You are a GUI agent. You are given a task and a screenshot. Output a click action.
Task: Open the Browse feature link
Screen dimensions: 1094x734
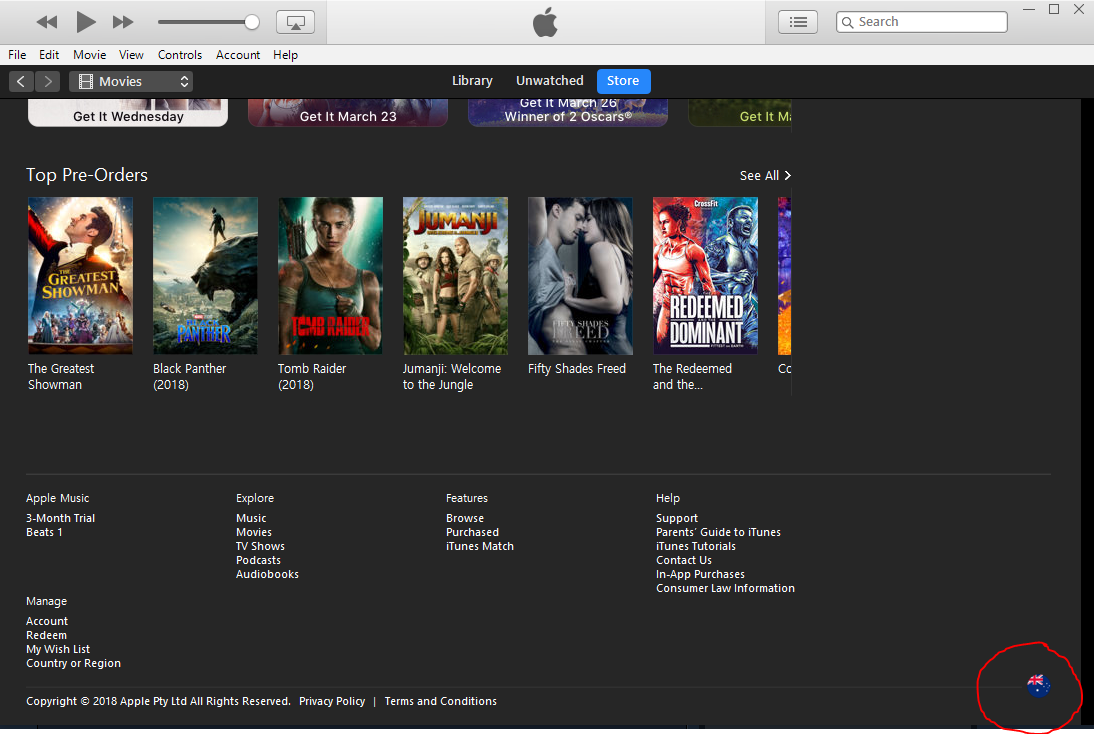(x=465, y=518)
